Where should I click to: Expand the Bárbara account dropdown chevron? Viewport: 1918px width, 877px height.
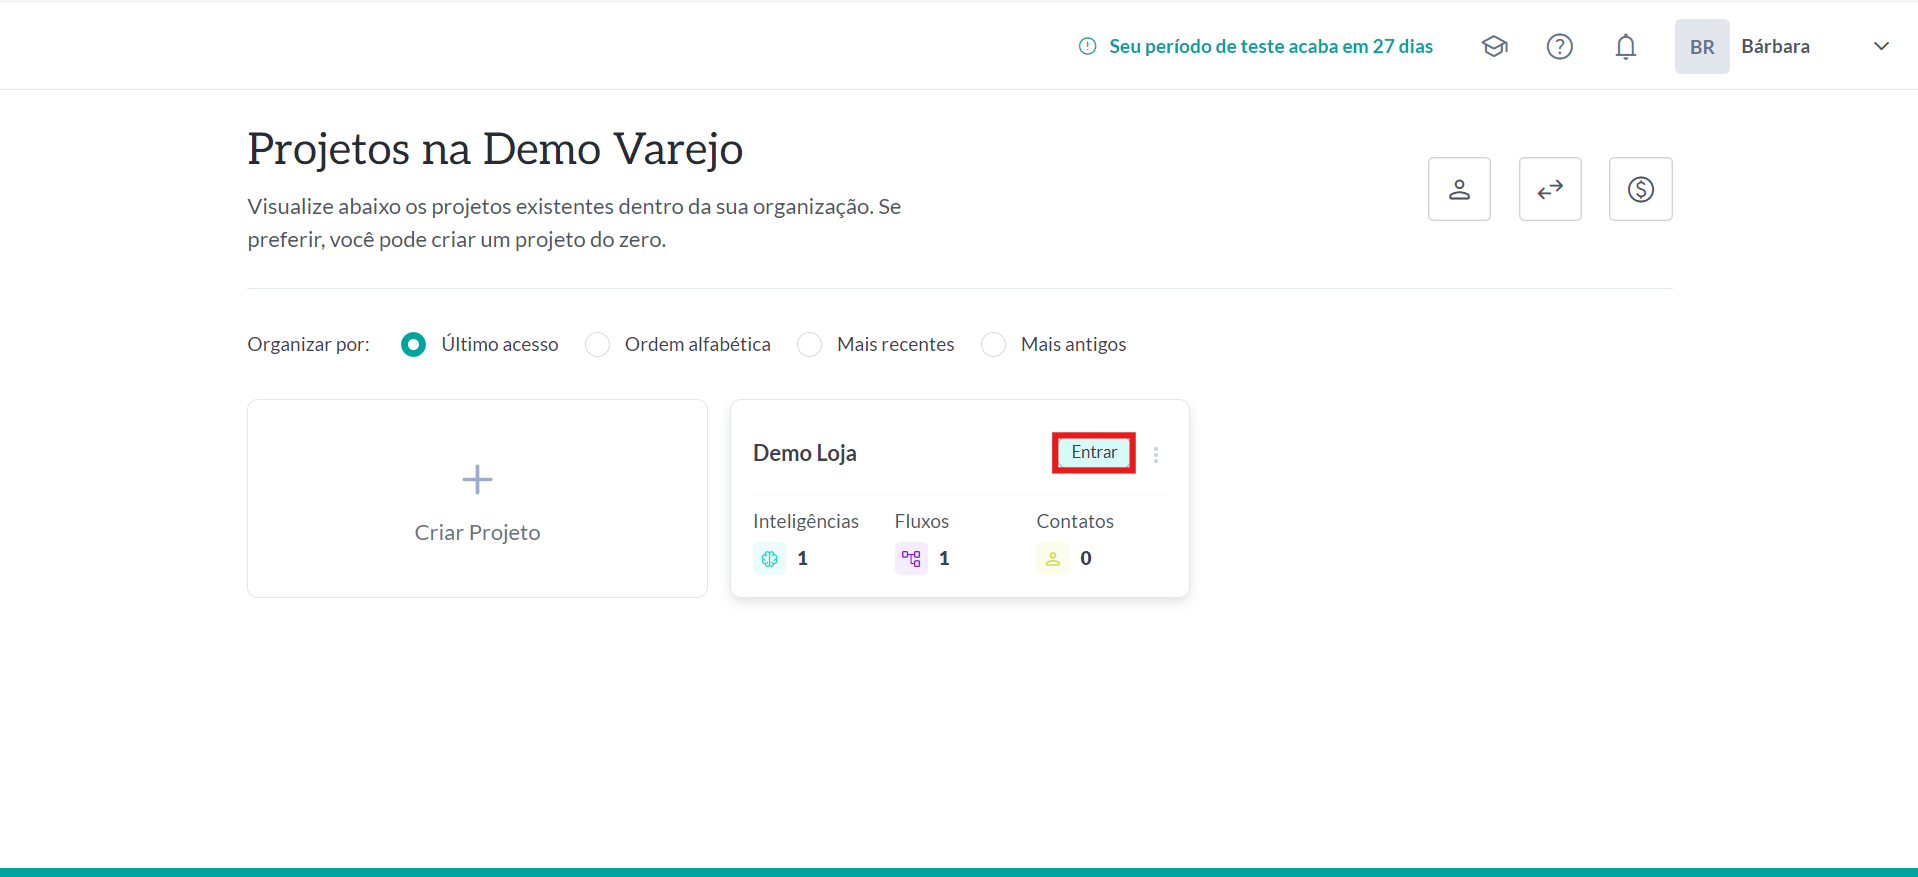click(1880, 46)
